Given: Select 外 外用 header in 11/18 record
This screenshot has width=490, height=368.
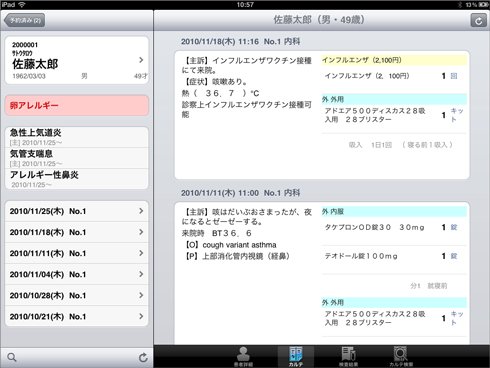Looking at the screenshot, I should (394, 99).
